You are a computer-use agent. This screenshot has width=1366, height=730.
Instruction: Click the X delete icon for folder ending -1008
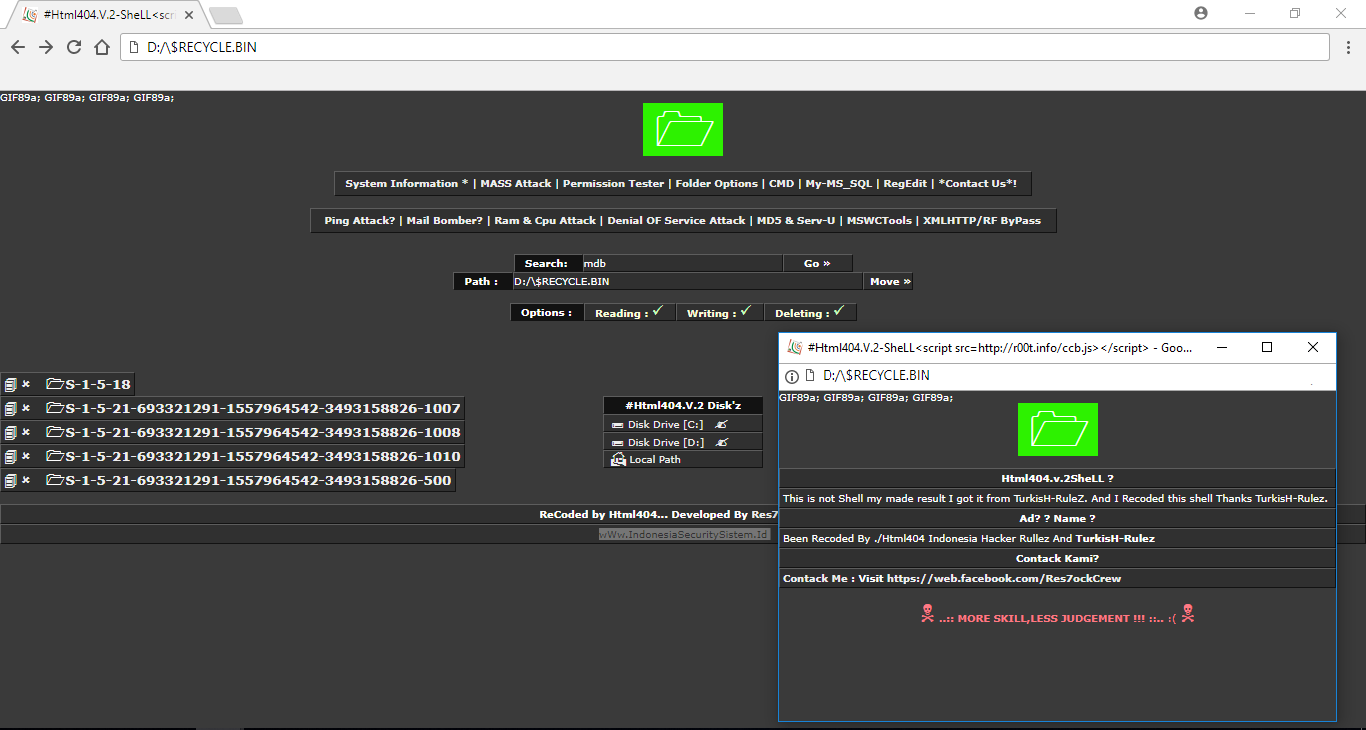(x=26, y=432)
